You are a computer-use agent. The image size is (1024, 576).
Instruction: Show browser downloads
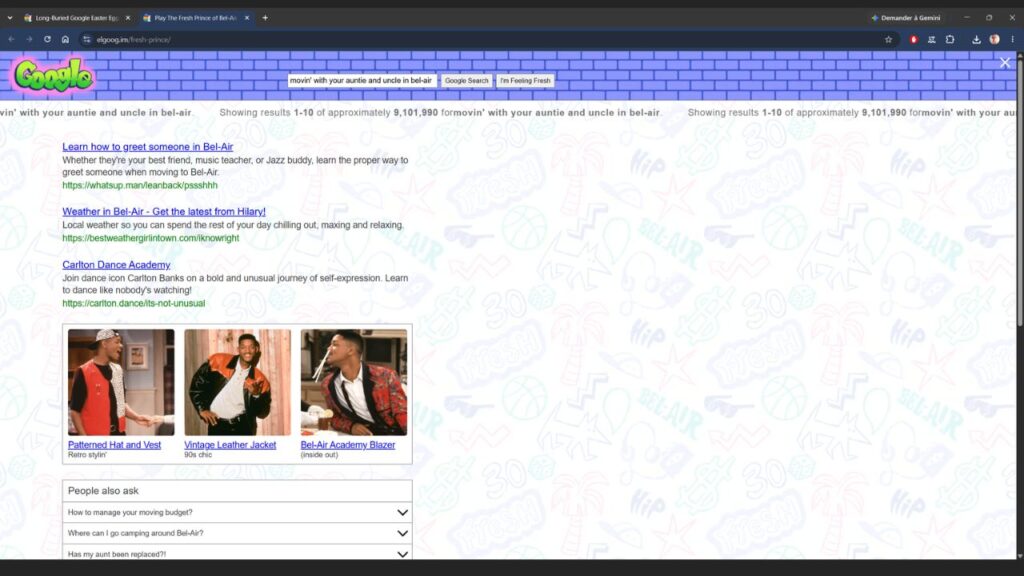pos(976,39)
